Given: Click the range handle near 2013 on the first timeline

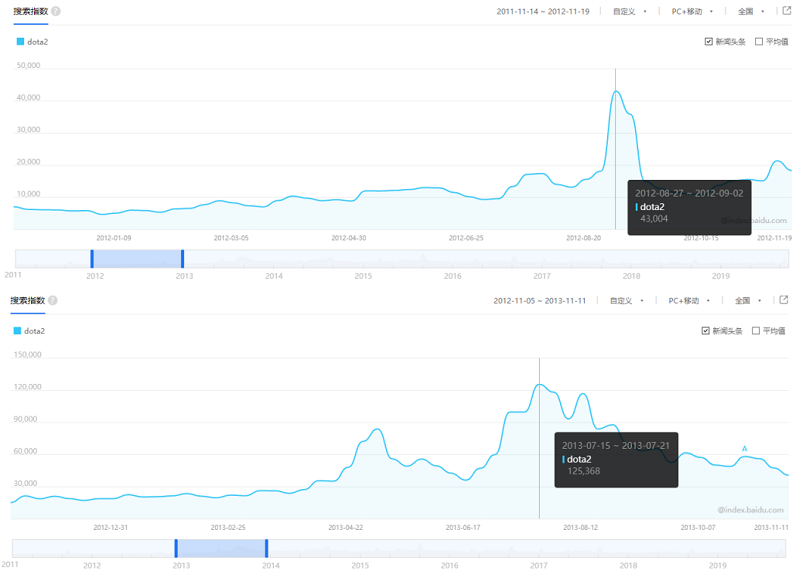Looking at the screenshot, I should coord(182,259).
